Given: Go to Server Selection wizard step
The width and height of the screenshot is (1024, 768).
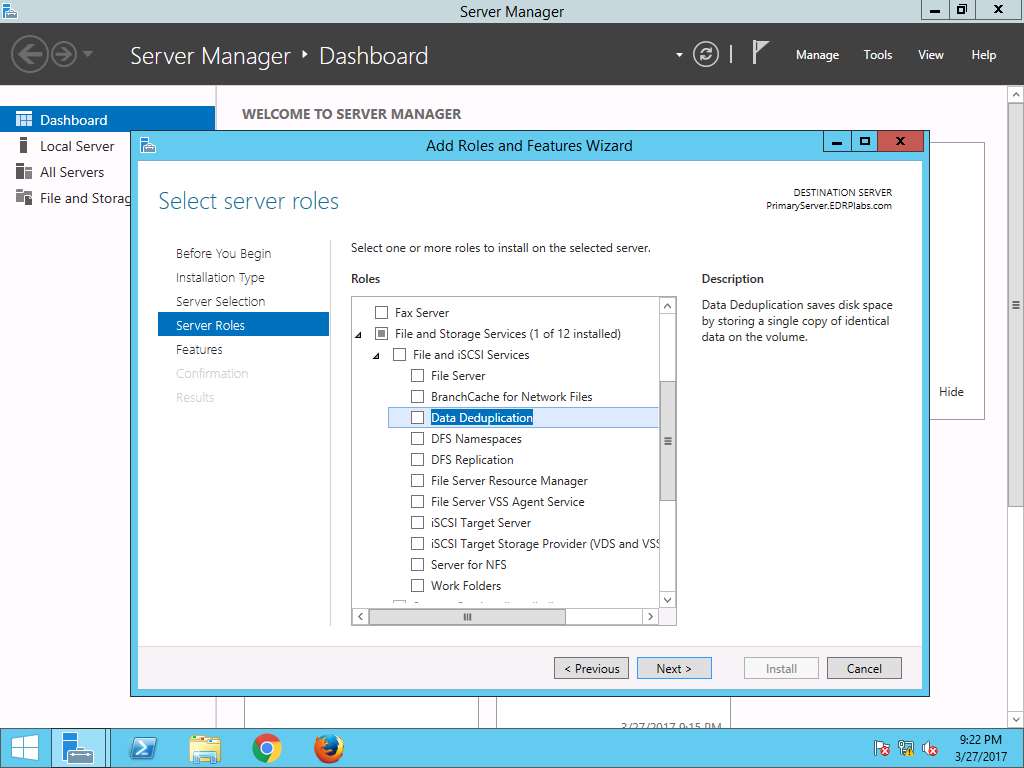Looking at the screenshot, I should [220, 302].
